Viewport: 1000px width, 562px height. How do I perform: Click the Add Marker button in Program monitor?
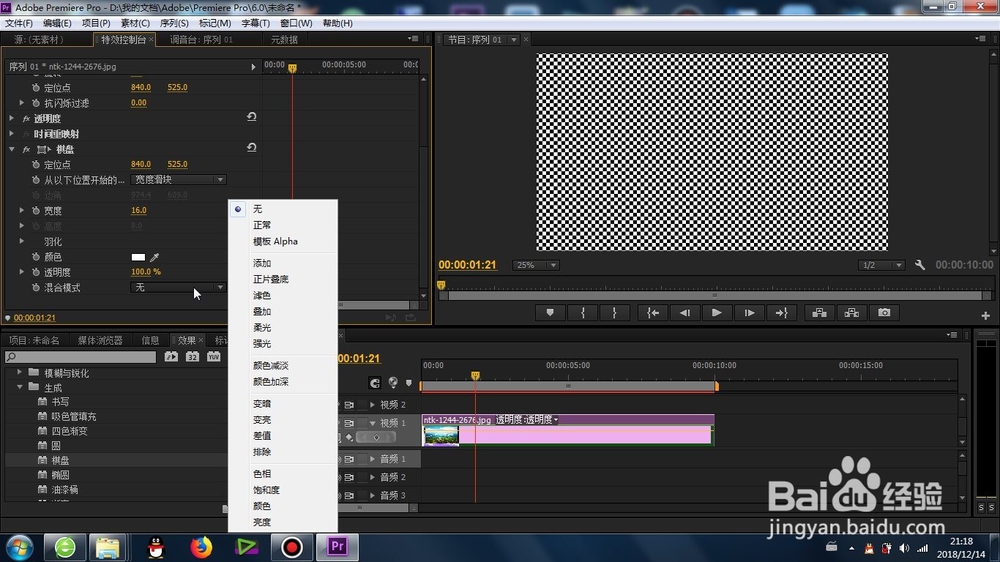[x=550, y=313]
